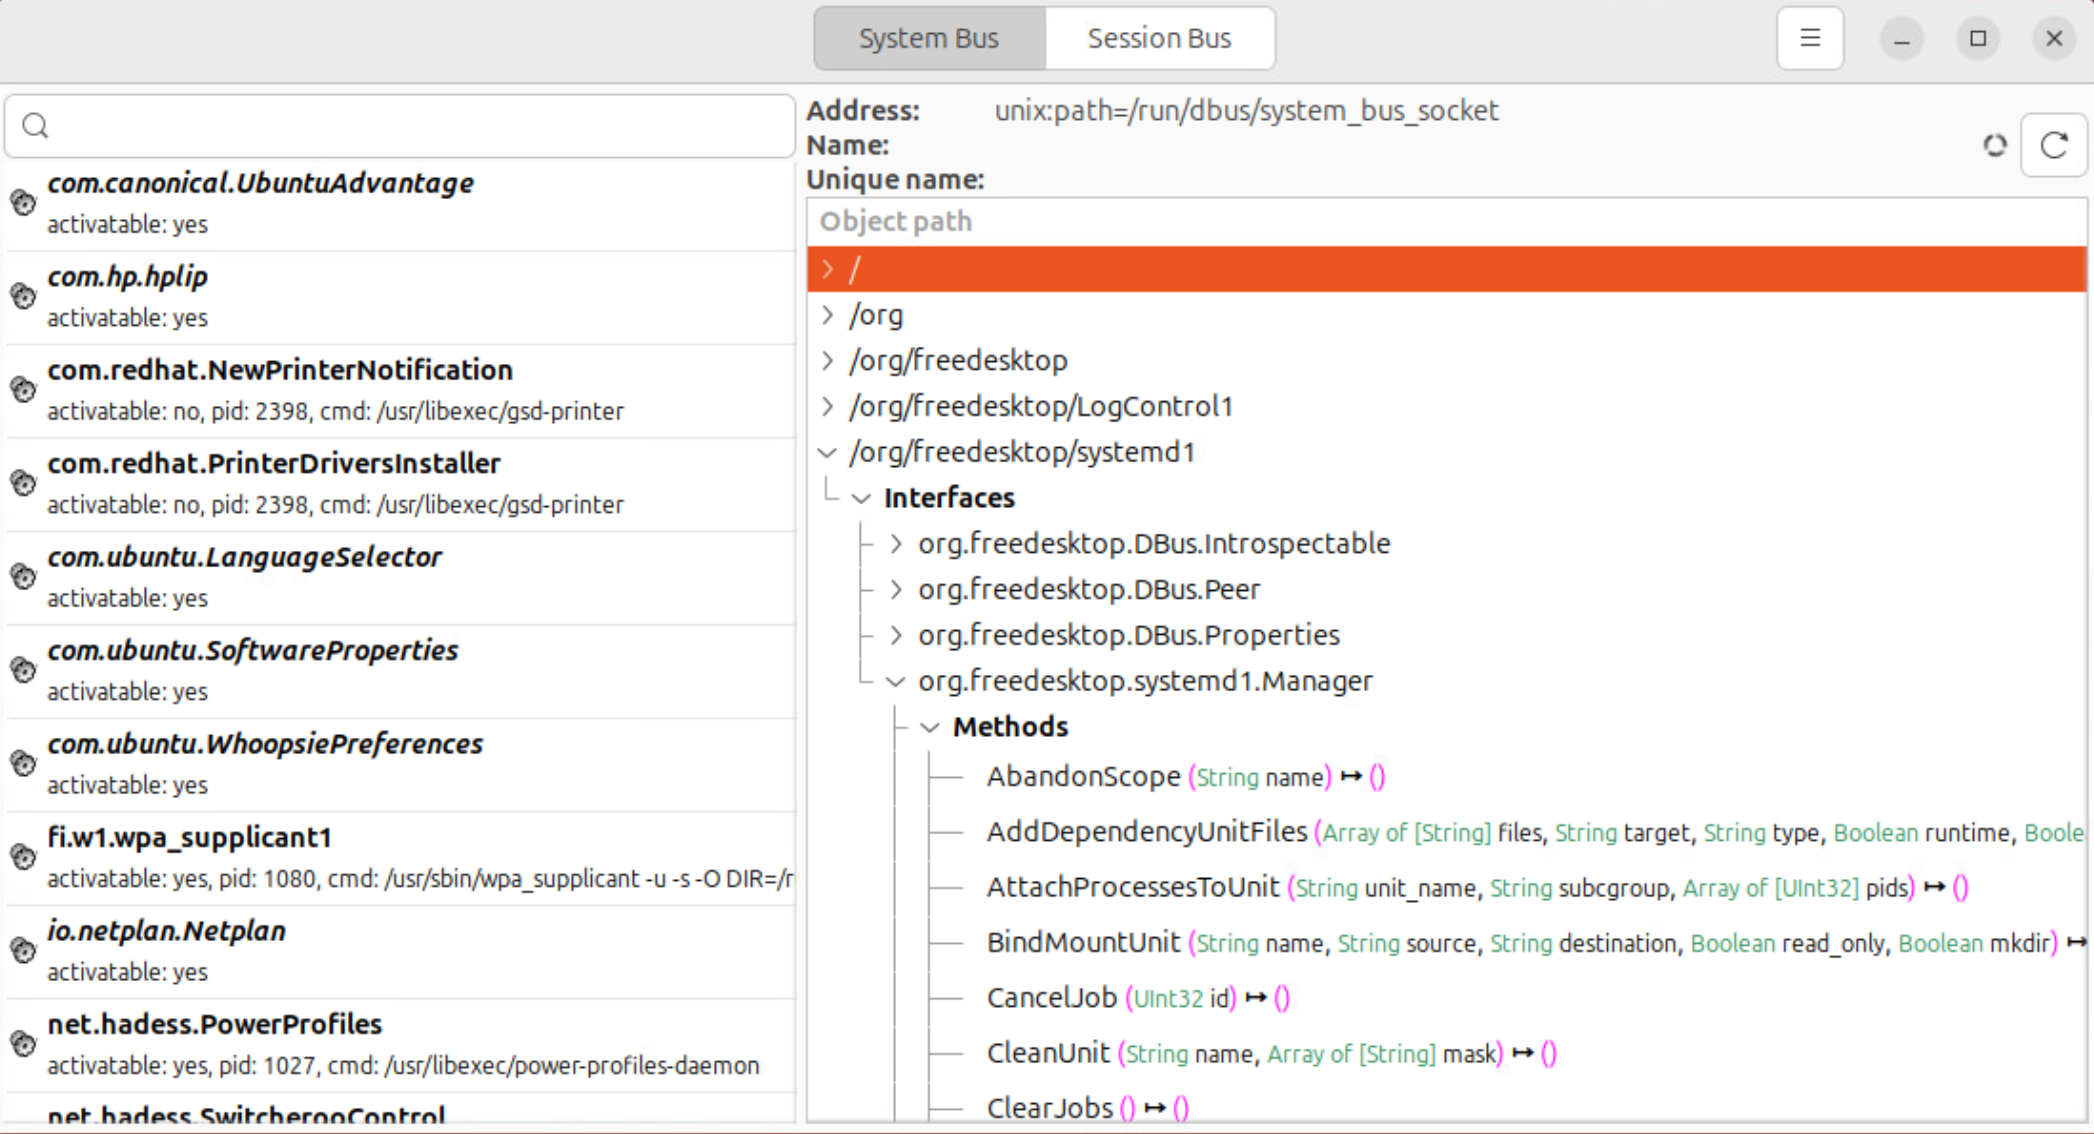Click icon next to com.redhat.NewPrinterNotification
The width and height of the screenshot is (2094, 1134).
pyautogui.click(x=23, y=389)
